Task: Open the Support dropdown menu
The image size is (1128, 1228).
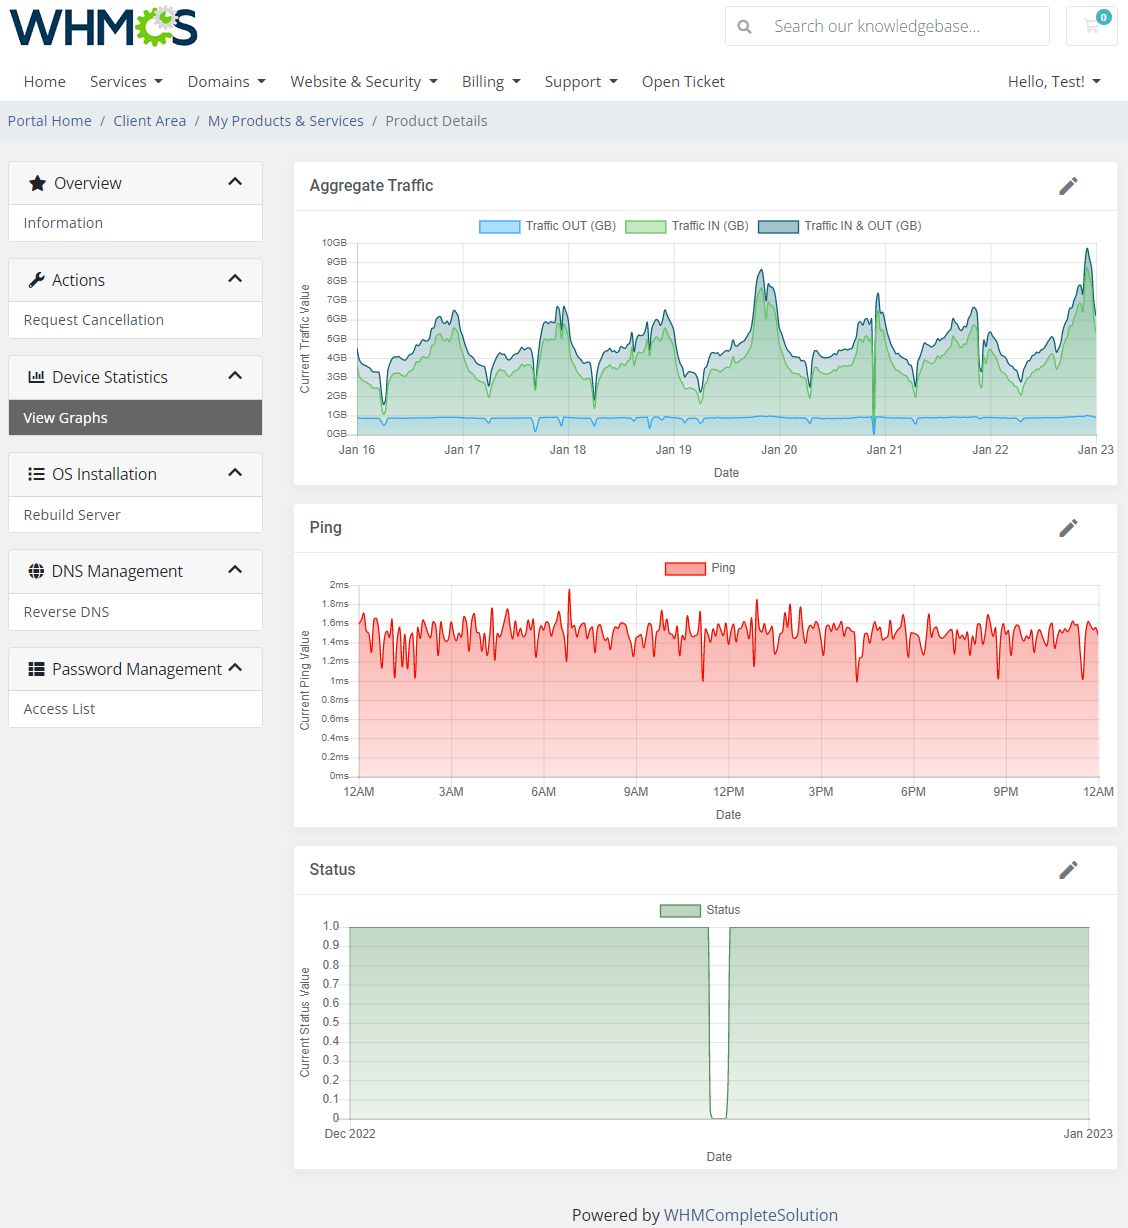Action: pos(581,82)
